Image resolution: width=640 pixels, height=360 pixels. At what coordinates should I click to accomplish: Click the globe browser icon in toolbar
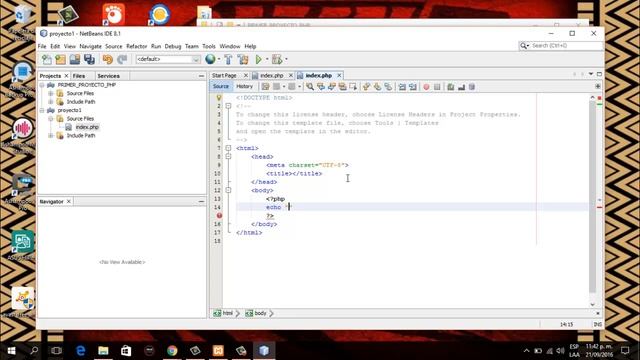(x=210, y=60)
